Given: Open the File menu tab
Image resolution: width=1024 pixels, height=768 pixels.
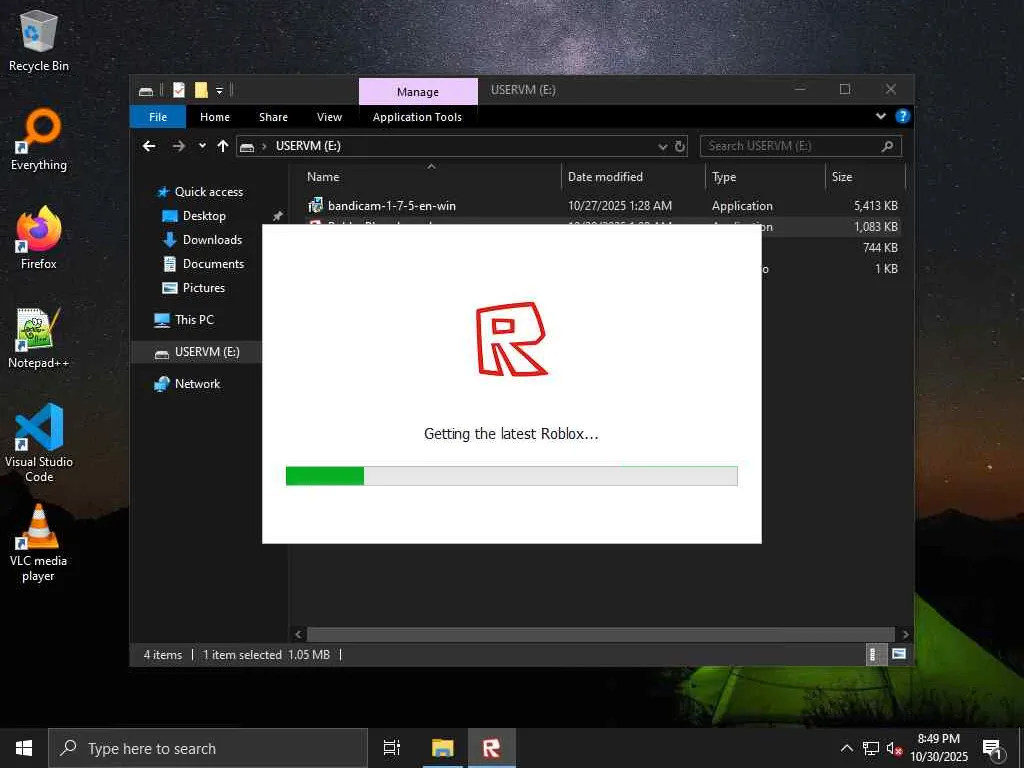Looking at the screenshot, I should coord(158,117).
